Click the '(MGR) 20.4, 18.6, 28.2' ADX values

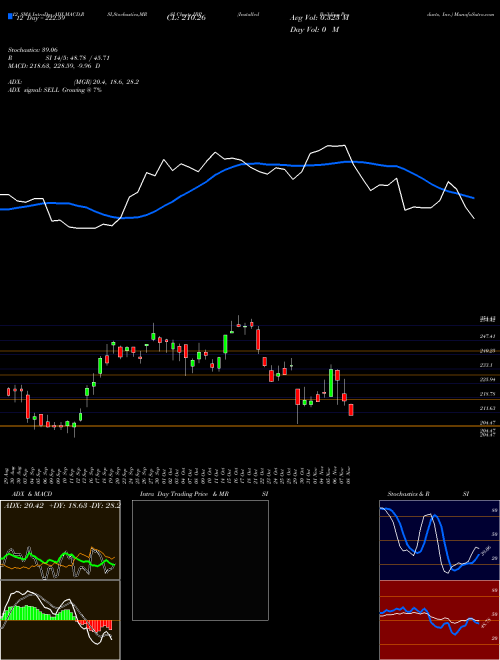pos(106,82)
